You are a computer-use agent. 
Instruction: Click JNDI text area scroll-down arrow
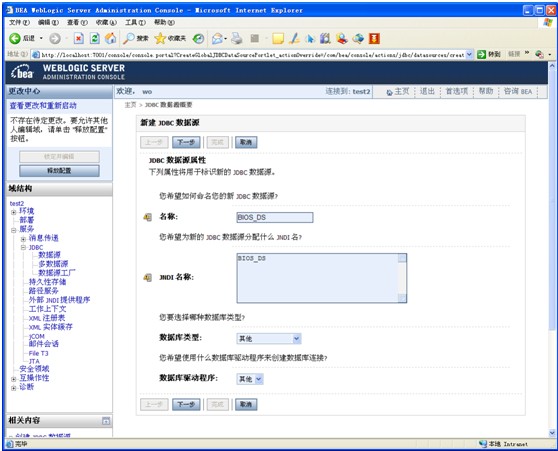coord(402,298)
